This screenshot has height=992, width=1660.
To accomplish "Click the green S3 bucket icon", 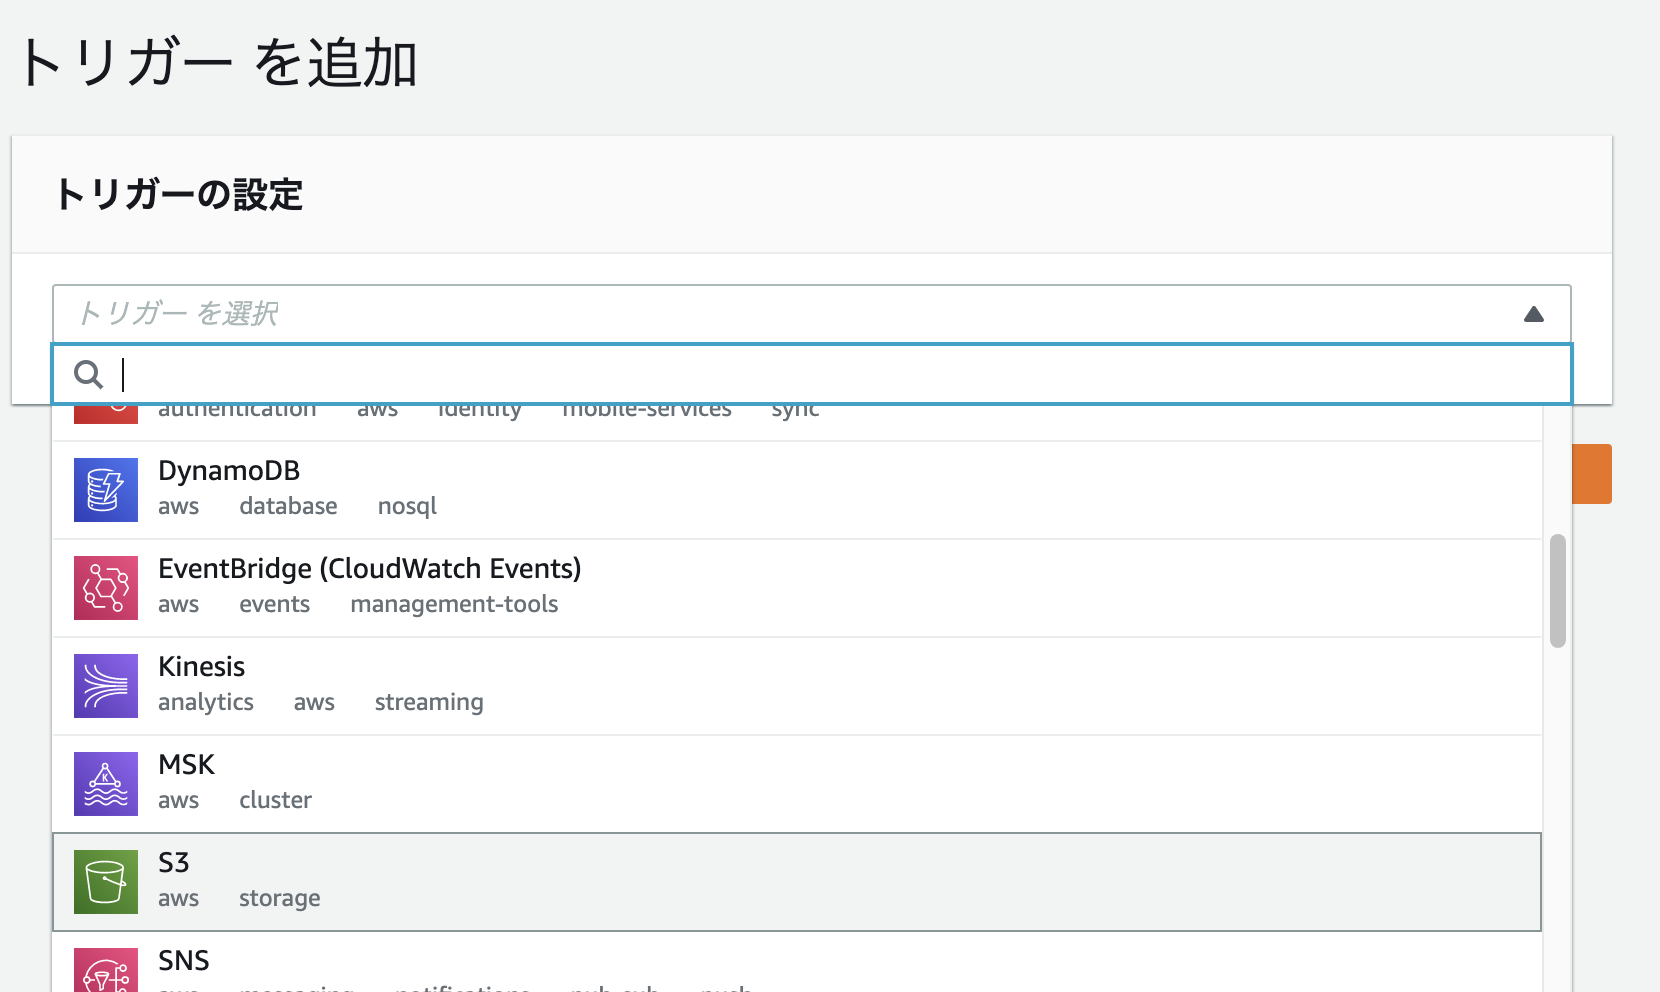I will pyautogui.click(x=105, y=882).
